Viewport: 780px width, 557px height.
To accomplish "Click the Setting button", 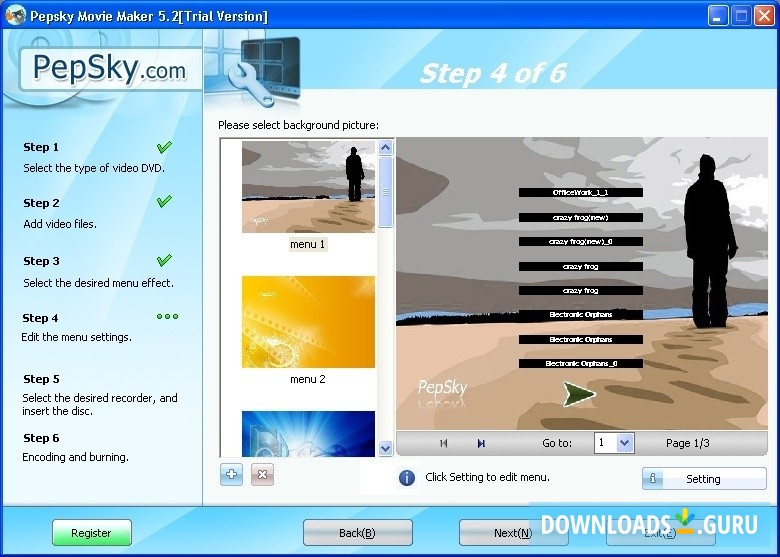I will pyautogui.click(x=704, y=479).
